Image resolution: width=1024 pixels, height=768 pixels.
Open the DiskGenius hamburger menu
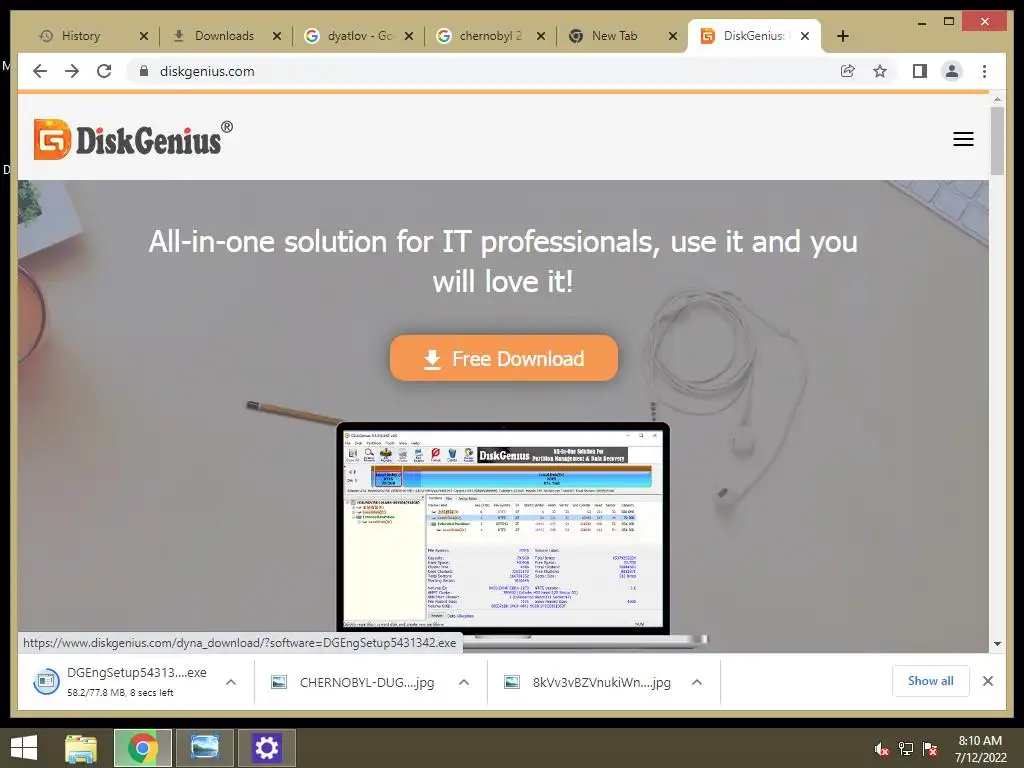963,139
